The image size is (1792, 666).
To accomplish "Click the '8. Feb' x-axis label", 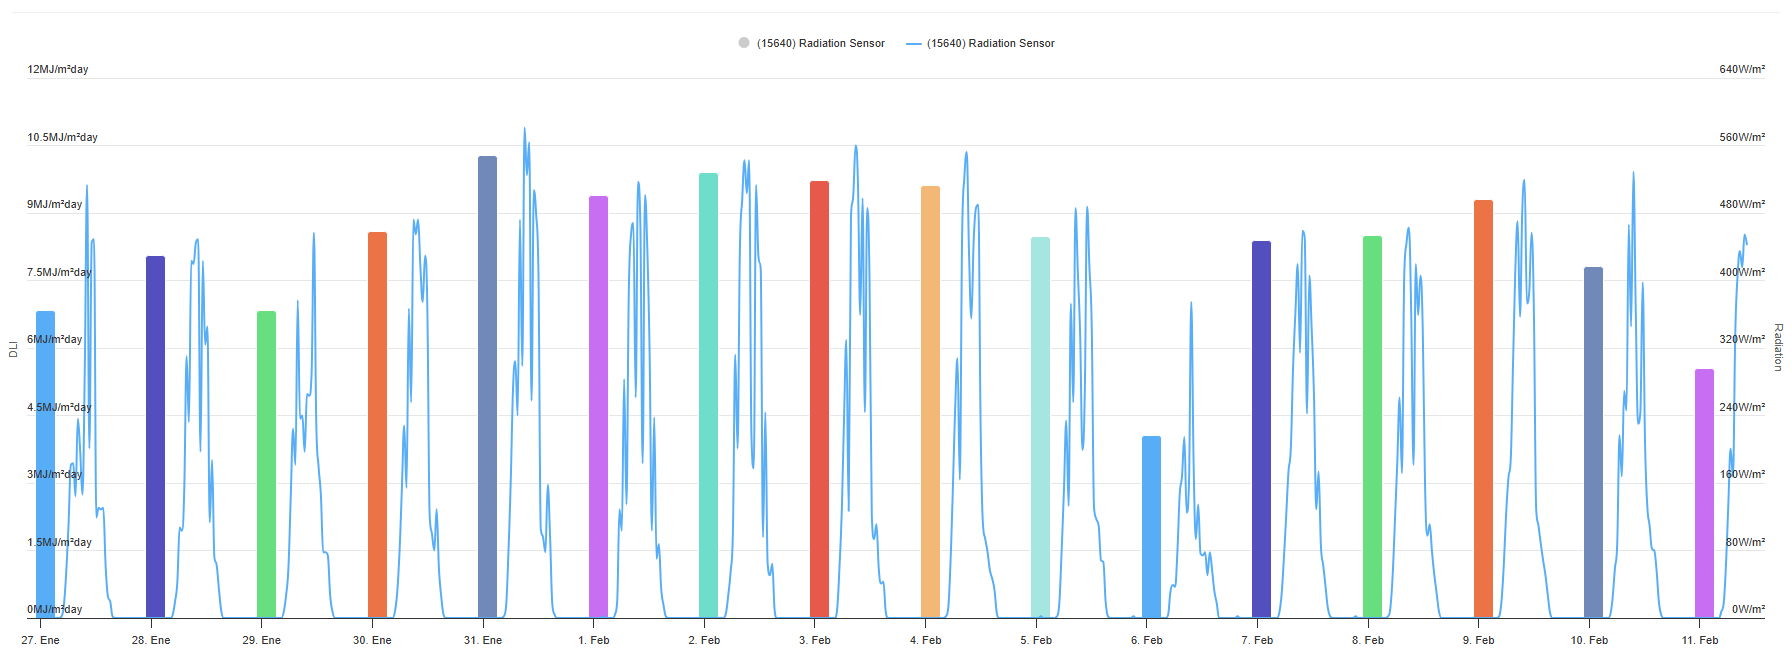I will [x=1368, y=640].
